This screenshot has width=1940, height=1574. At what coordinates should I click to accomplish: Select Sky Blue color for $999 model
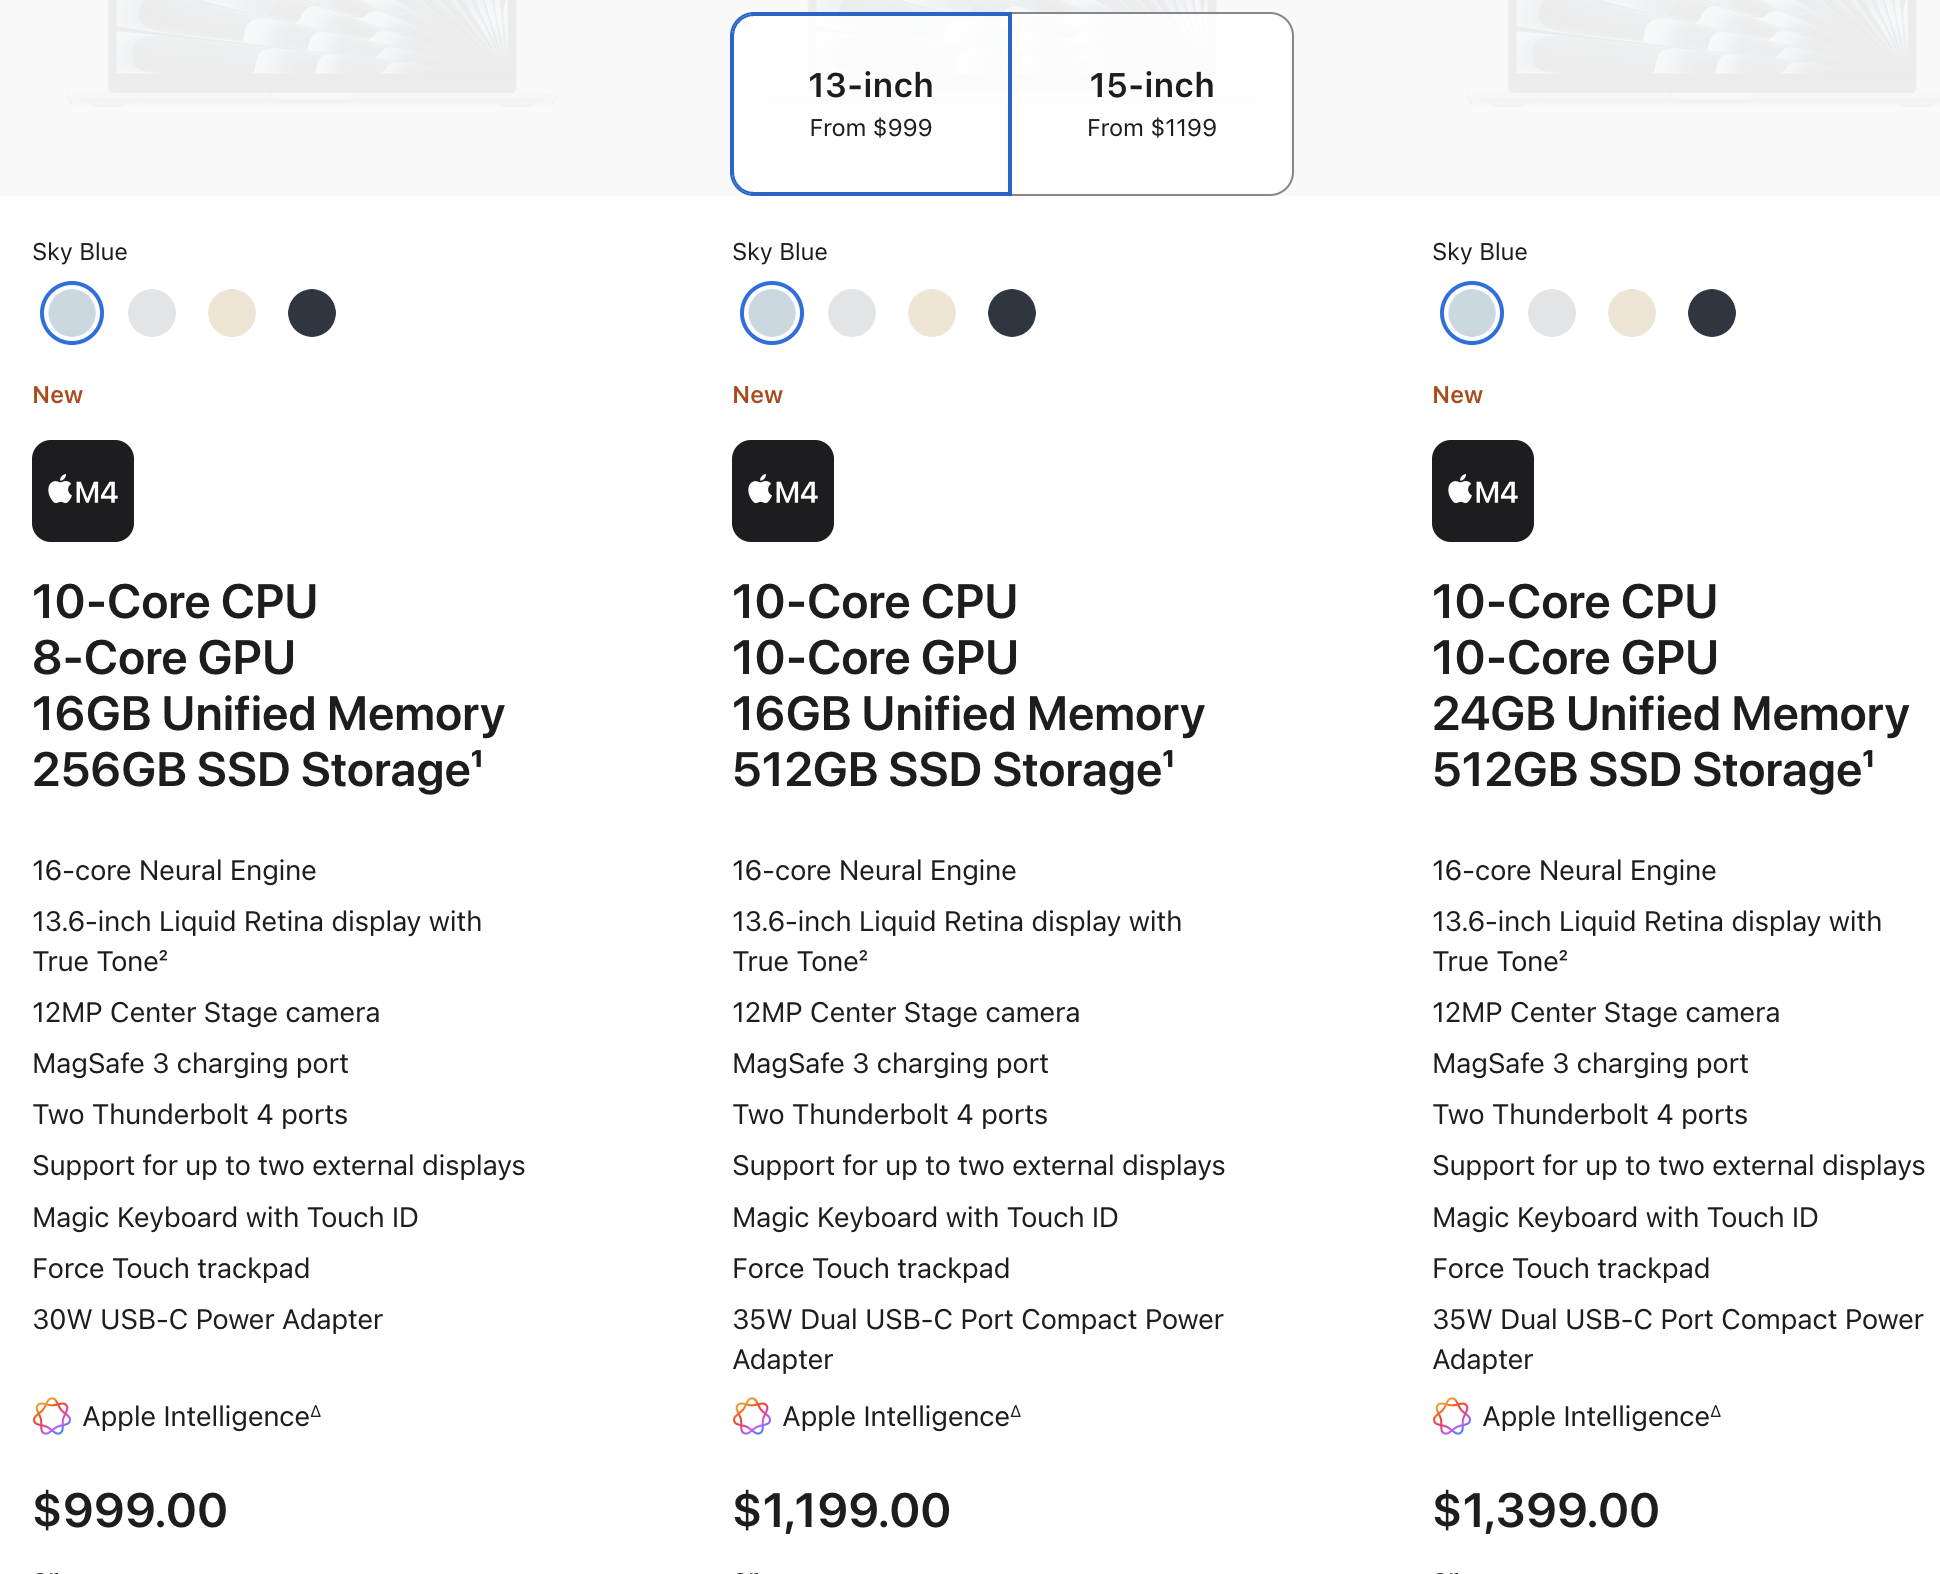click(x=72, y=313)
